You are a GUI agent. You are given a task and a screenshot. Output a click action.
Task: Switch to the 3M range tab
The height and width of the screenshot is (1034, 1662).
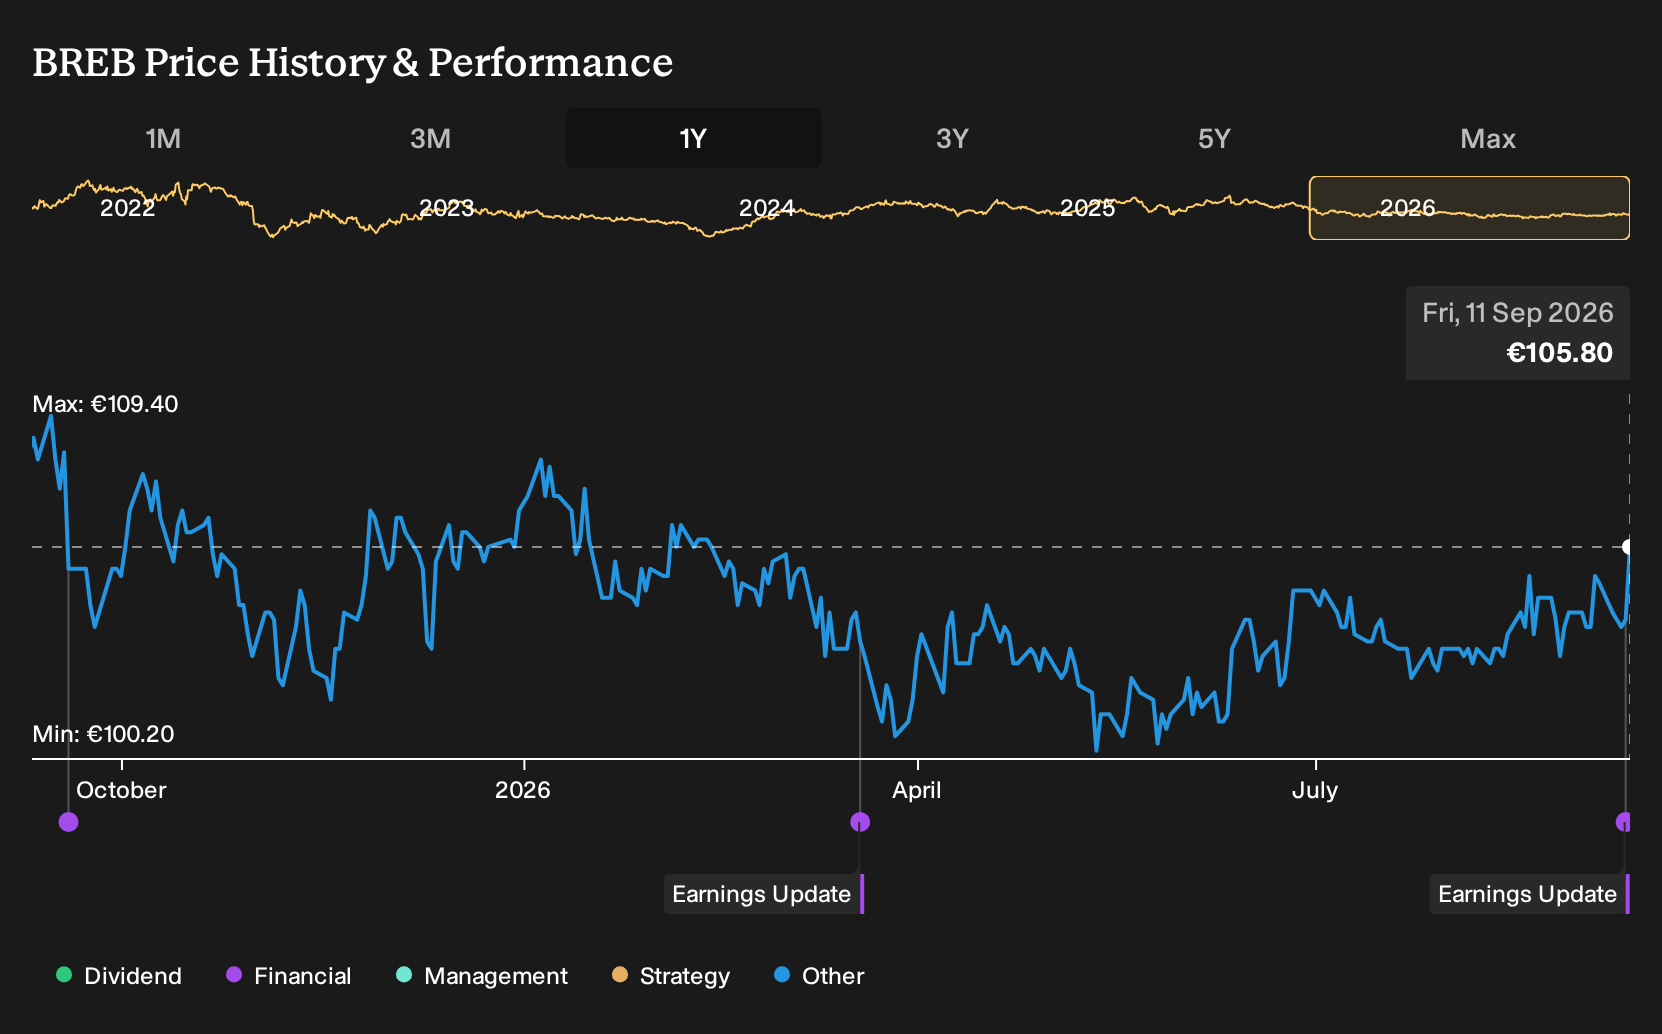point(430,138)
